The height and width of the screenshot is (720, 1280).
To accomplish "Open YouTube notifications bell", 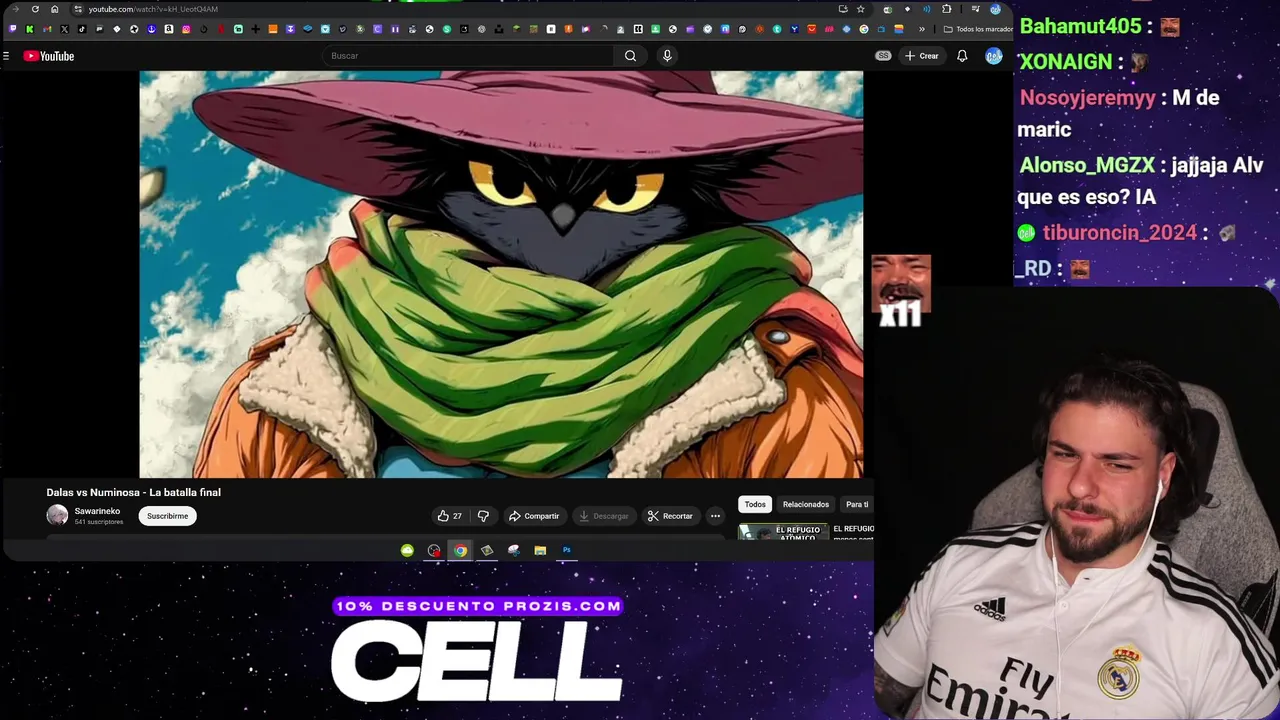I will click(962, 56).
